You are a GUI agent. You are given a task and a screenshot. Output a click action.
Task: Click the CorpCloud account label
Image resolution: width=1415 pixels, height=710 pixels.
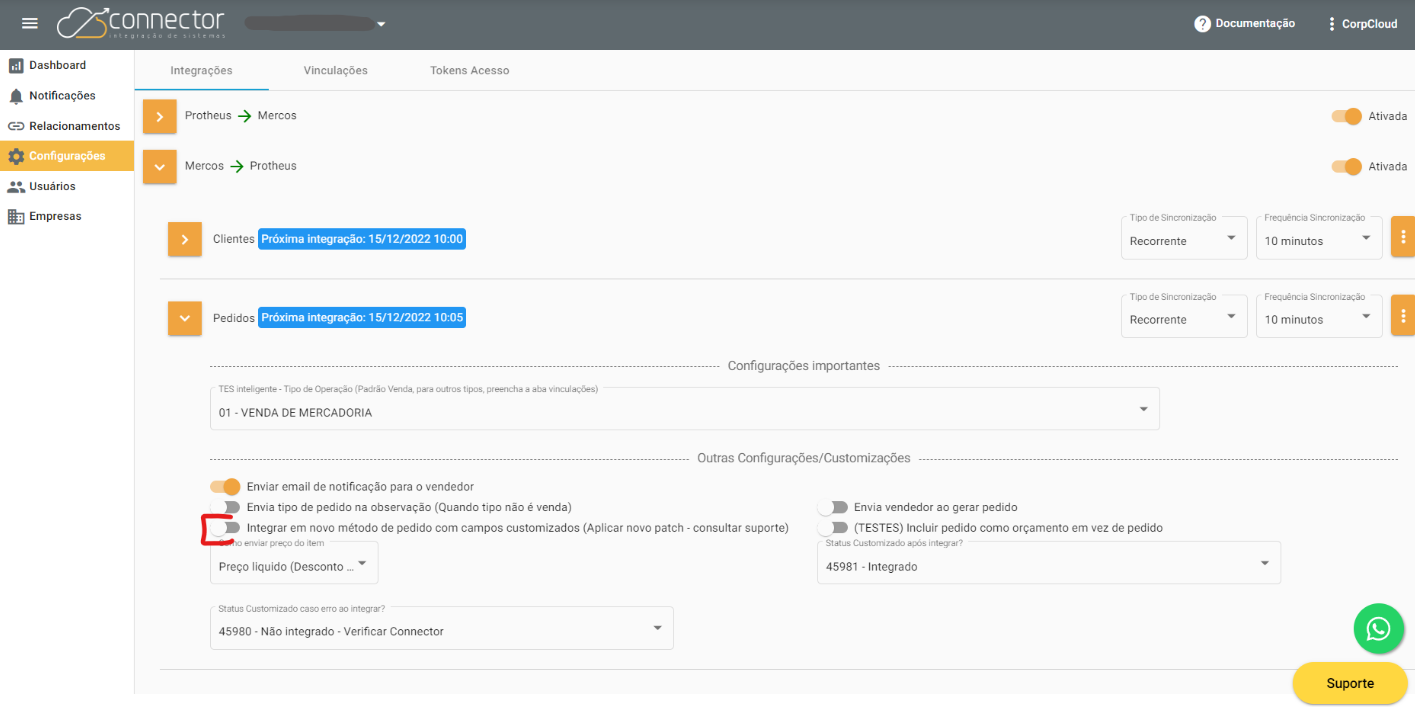click(1370, 24)
